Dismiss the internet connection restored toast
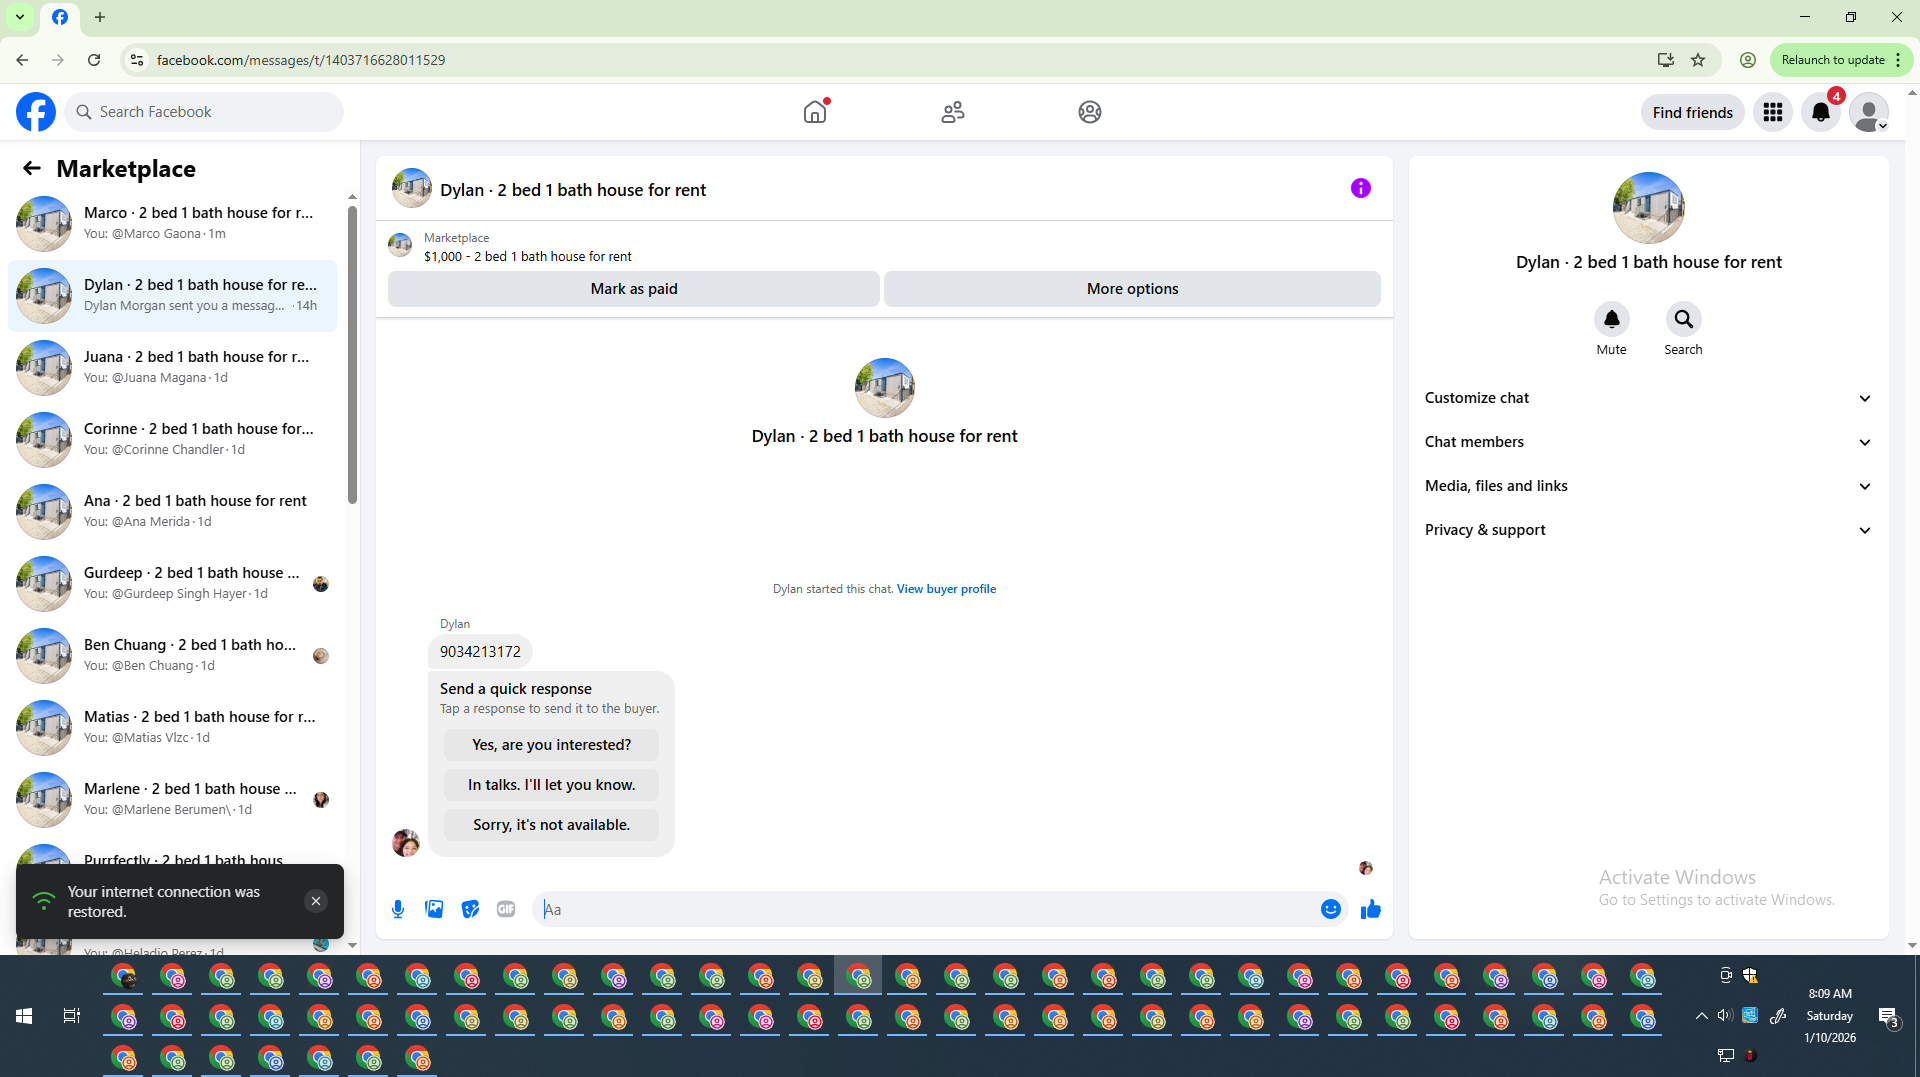This screenshot has width=1920, height=1077. (x=316, y=901)
